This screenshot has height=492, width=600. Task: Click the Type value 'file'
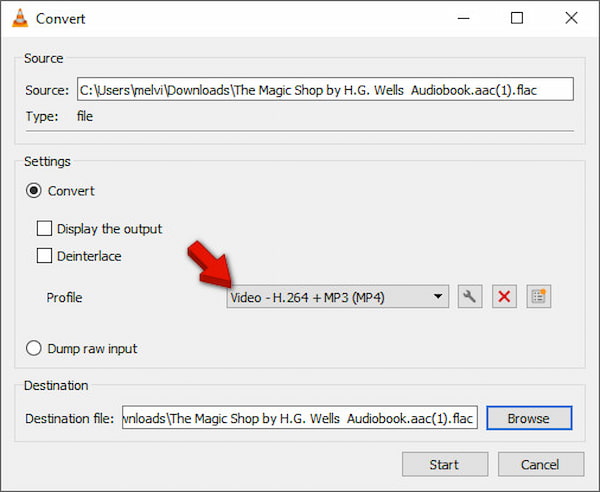click(x=85, y=116)
